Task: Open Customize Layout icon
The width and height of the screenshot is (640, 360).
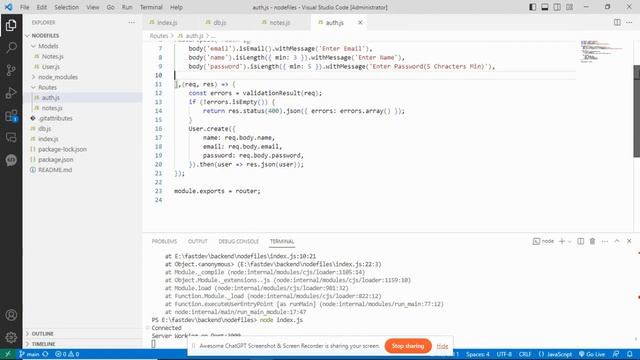Action: [x=569, y=7]
